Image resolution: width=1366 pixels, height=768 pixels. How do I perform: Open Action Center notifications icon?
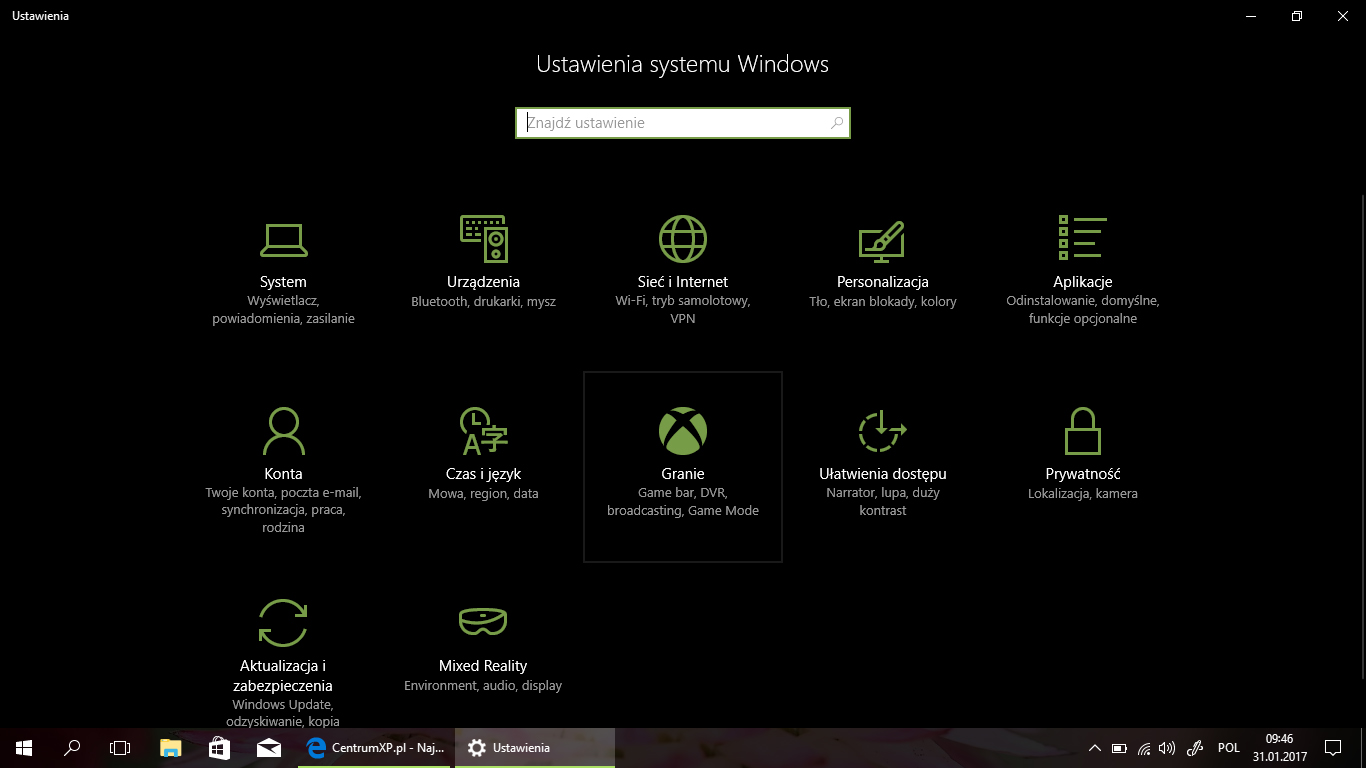pyautogui.click(x=1333, y=748)
